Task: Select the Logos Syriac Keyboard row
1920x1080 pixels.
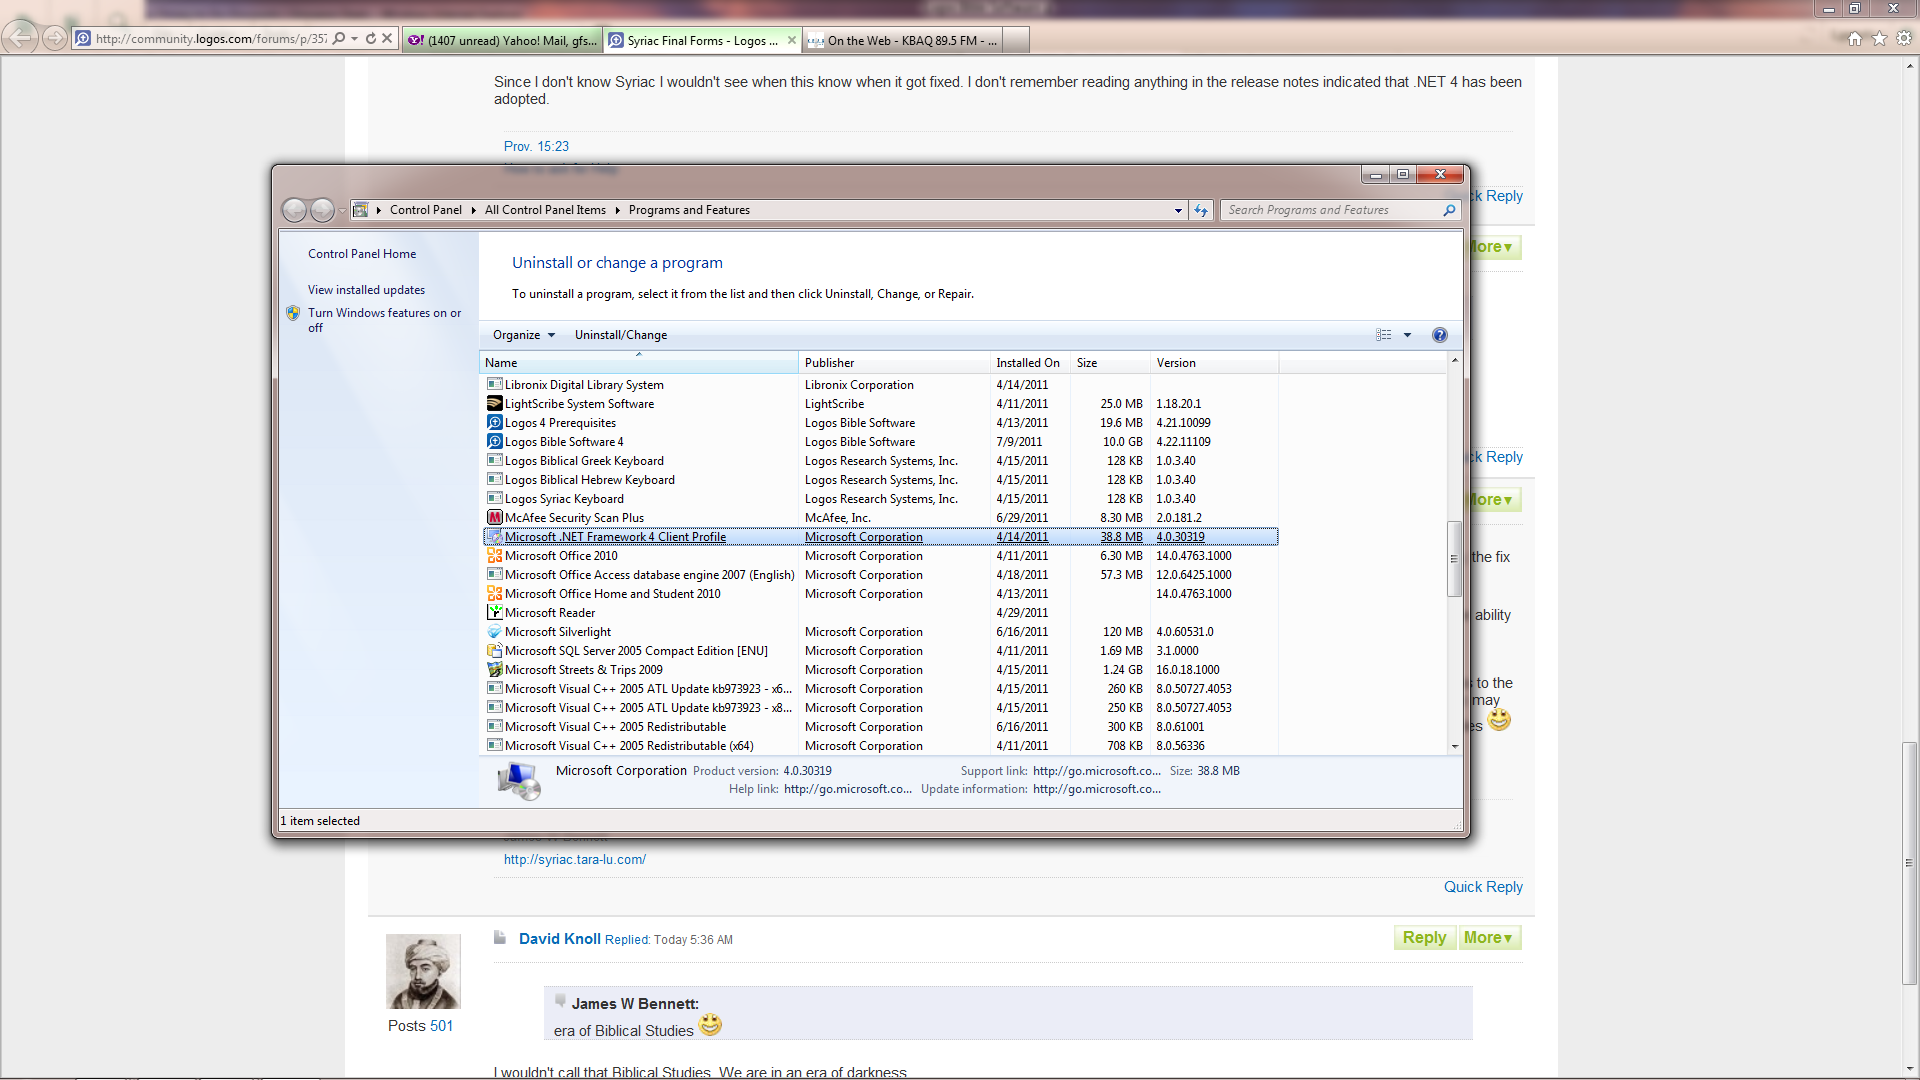Action: point(880,498)
